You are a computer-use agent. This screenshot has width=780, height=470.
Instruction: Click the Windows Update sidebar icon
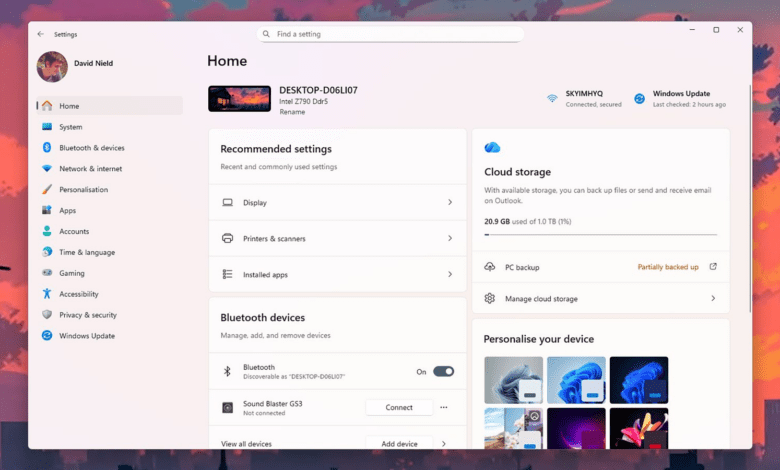click(x=47, y=335)
